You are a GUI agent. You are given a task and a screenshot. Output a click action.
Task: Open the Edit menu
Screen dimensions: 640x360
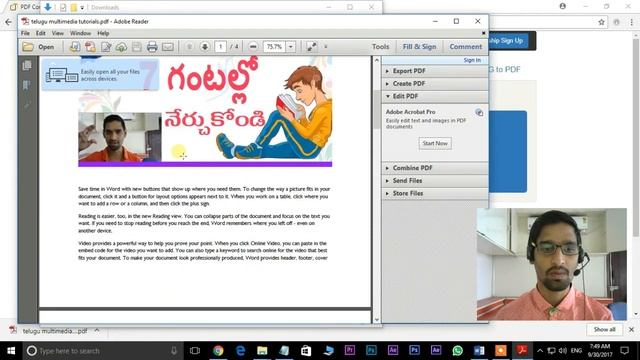pyautogui.click(x=40, y=33)
